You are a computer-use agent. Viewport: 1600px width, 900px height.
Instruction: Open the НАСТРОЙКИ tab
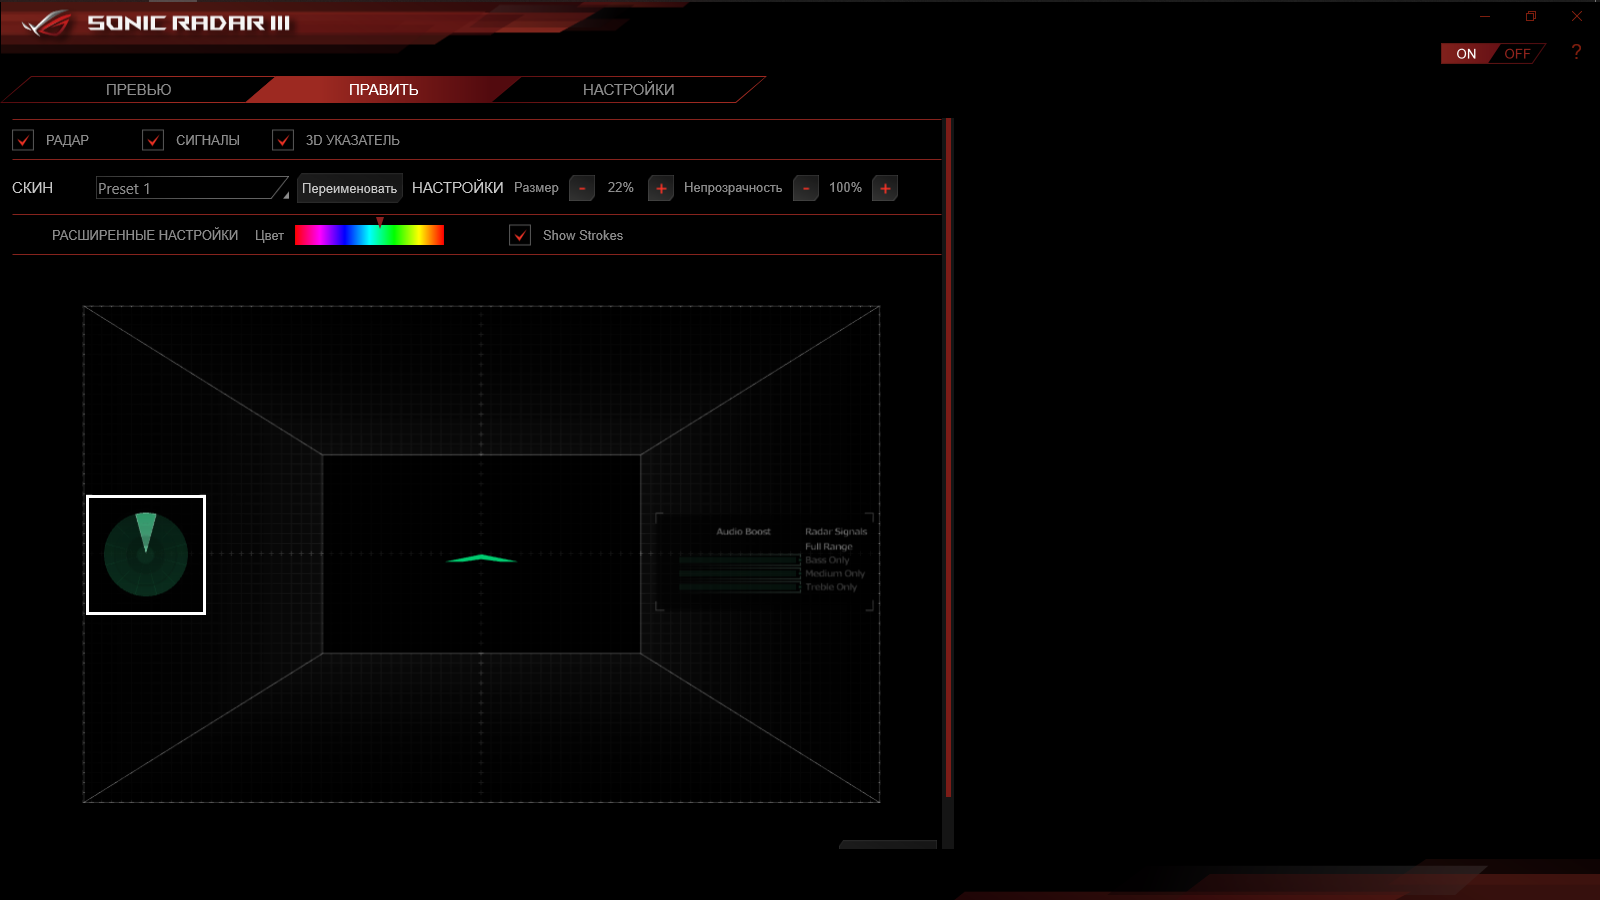[629, 90]
